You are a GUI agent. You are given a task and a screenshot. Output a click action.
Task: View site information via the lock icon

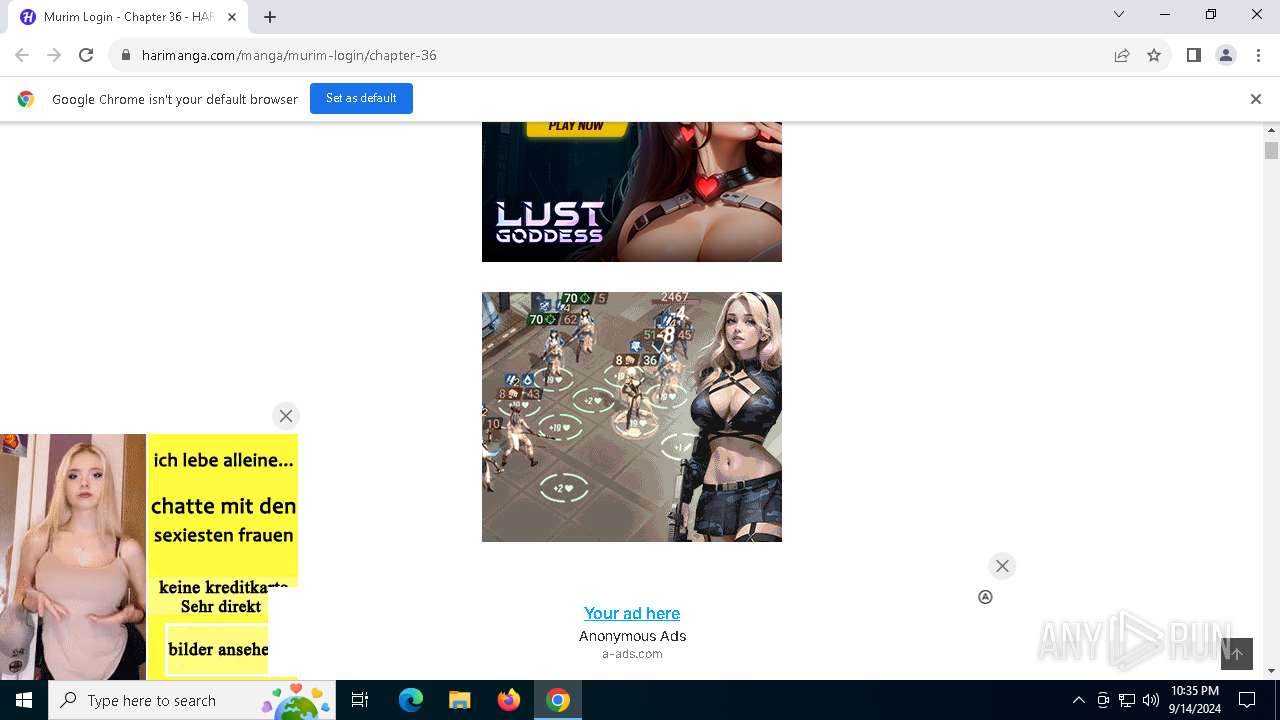click(x=126, y=55)
